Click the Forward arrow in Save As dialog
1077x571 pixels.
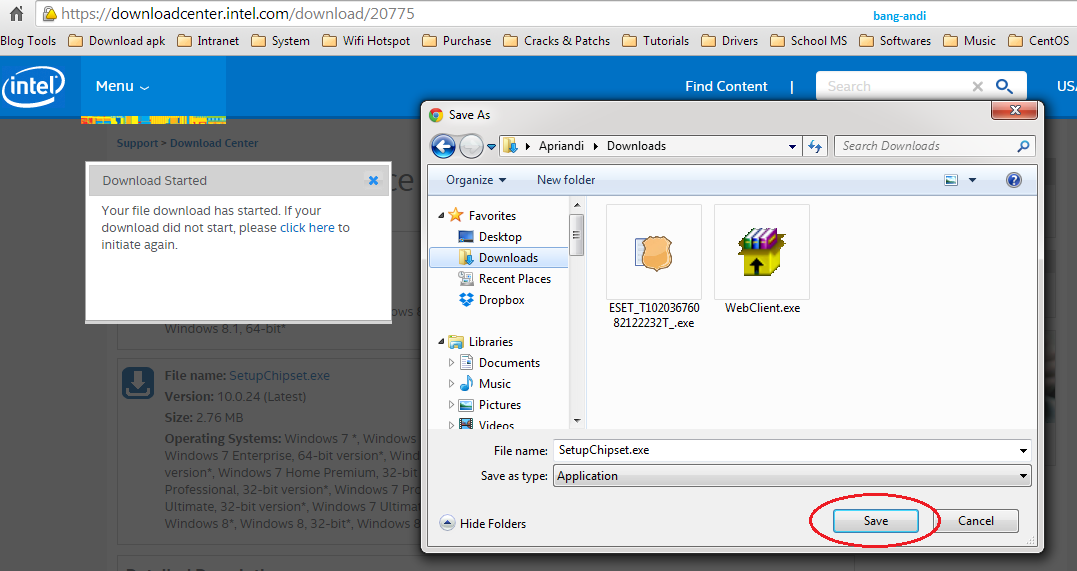(x=471, y=146)
